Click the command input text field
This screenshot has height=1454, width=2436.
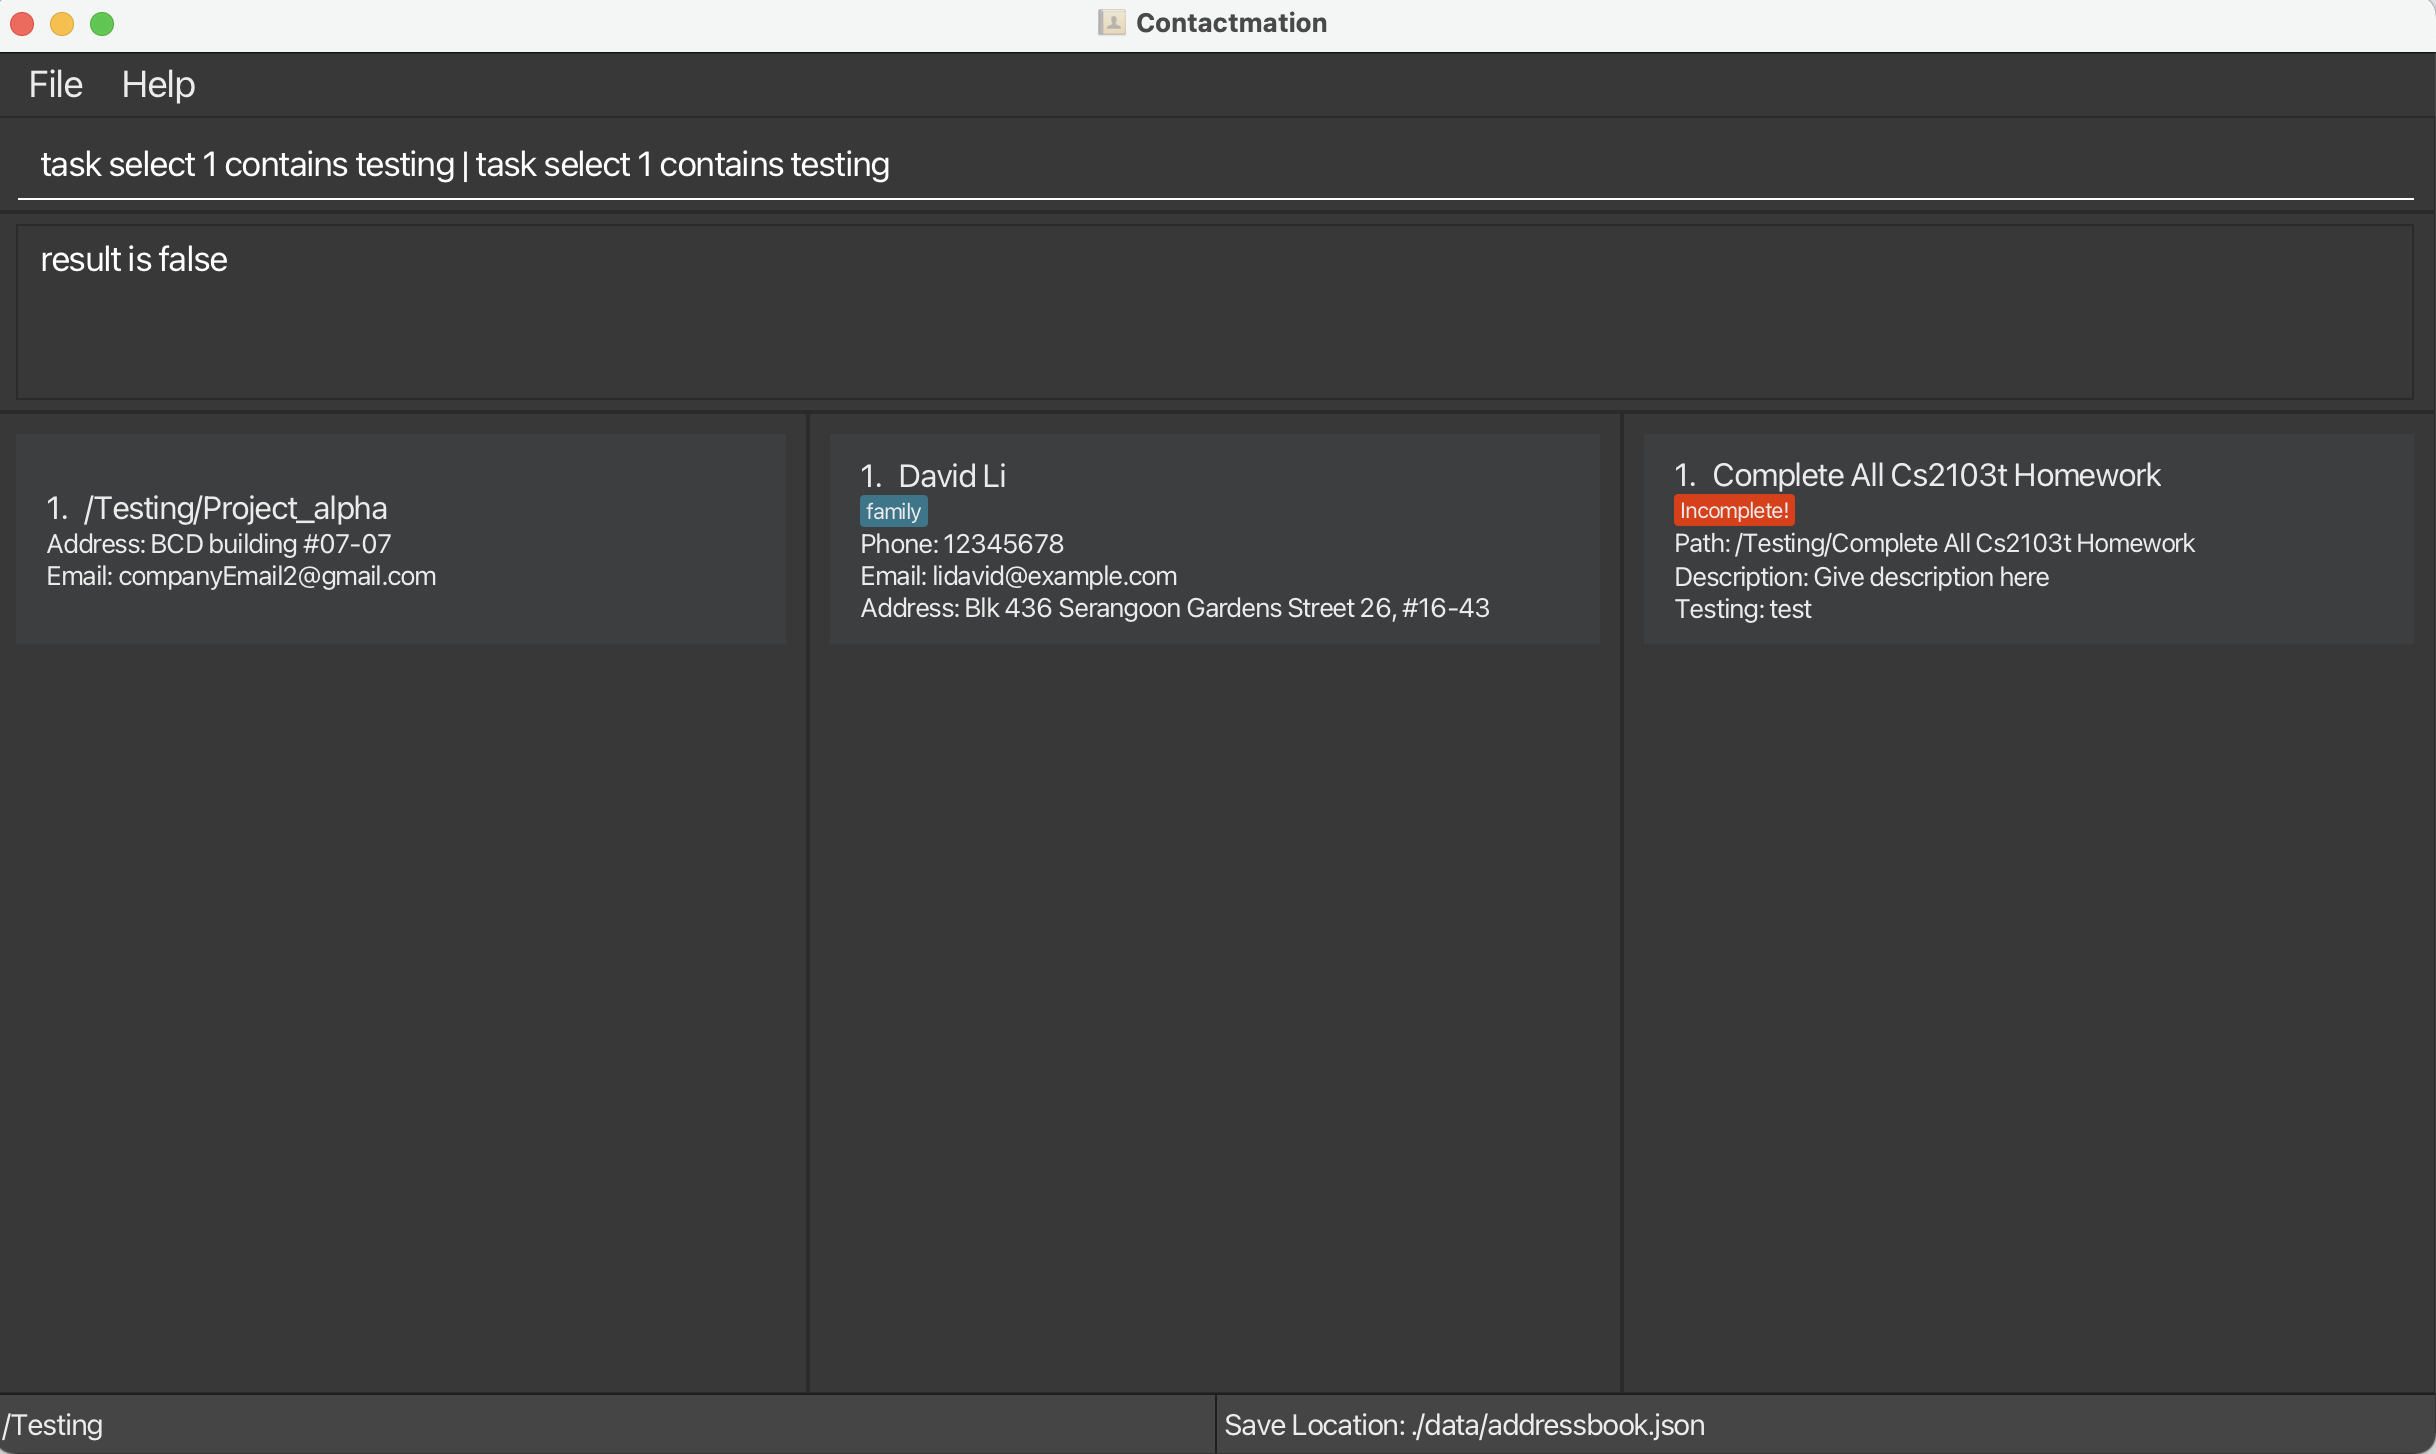1215,164
